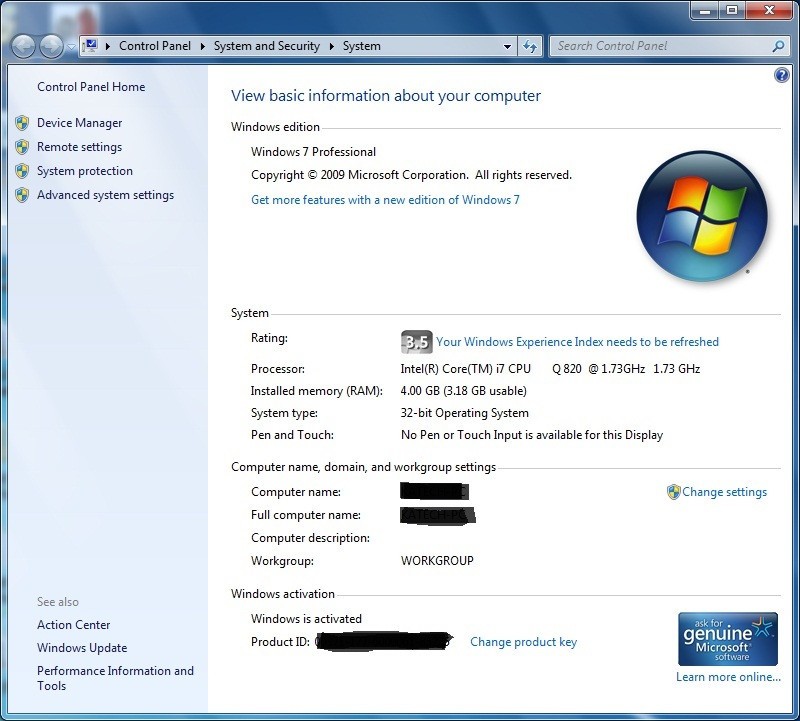Open Device Manager
The width and height of the screenshot is (800, 721).
coord(80,123)
